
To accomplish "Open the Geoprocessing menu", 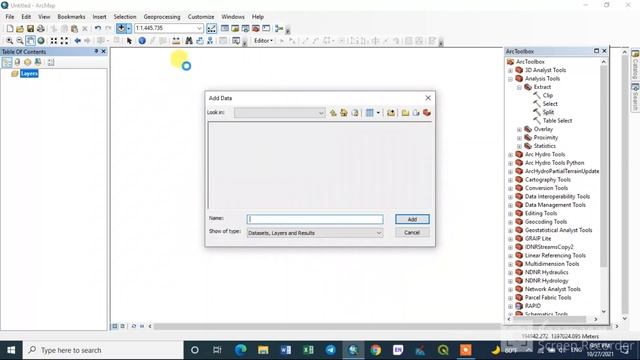I will pyautogui.click(x=162, y=17).
